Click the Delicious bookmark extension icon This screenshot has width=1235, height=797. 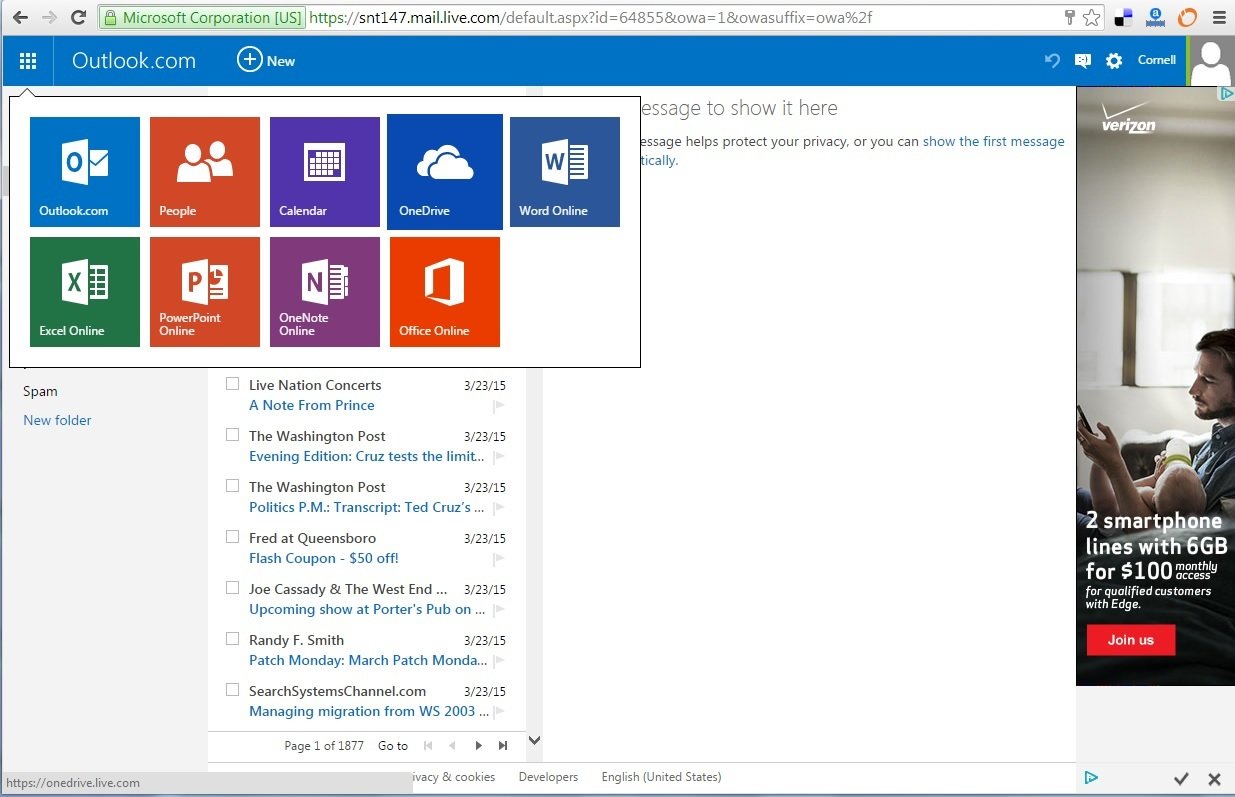[1124, 17]
